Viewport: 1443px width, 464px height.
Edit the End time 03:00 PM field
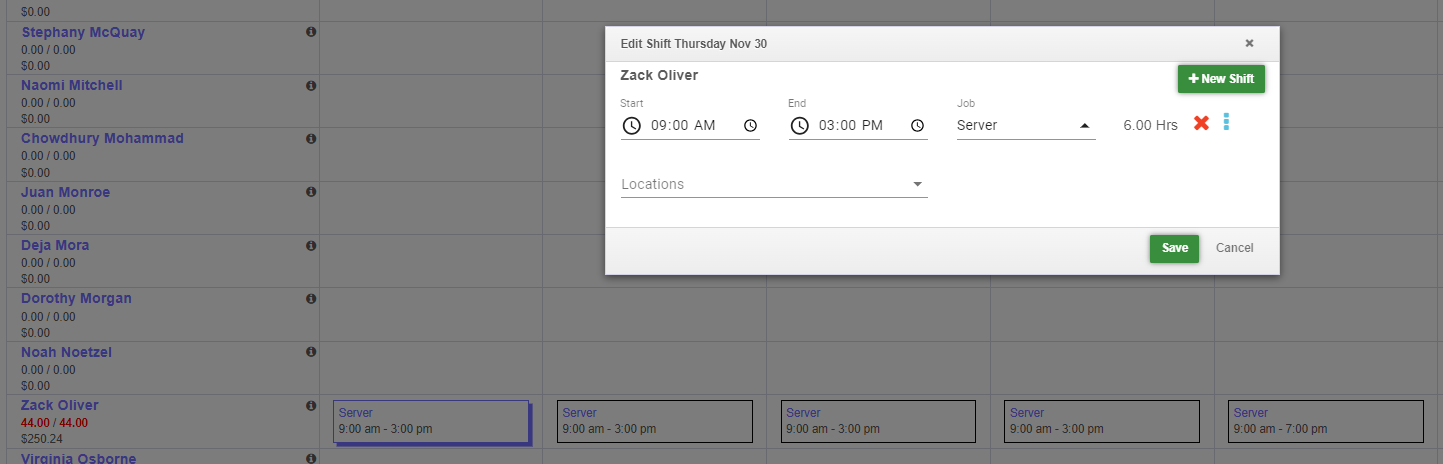pyautogui.click(x=858, y=126)
